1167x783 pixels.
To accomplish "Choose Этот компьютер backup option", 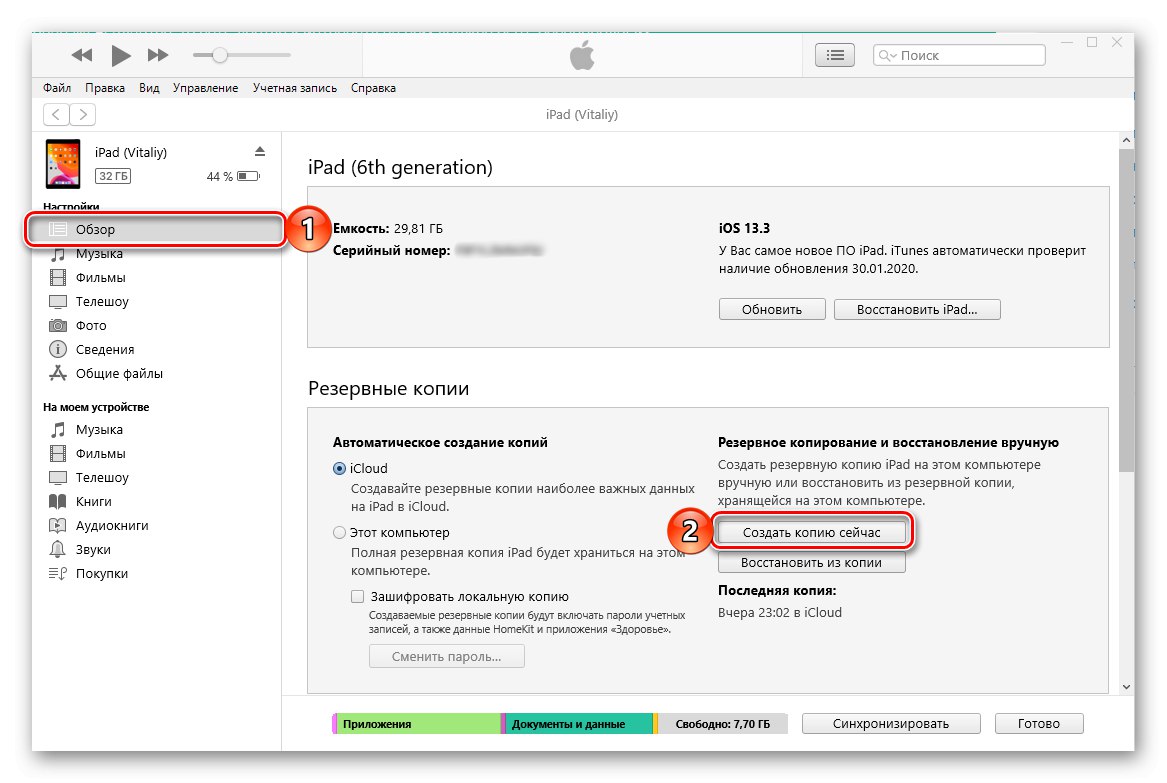I will coord(340,533).
